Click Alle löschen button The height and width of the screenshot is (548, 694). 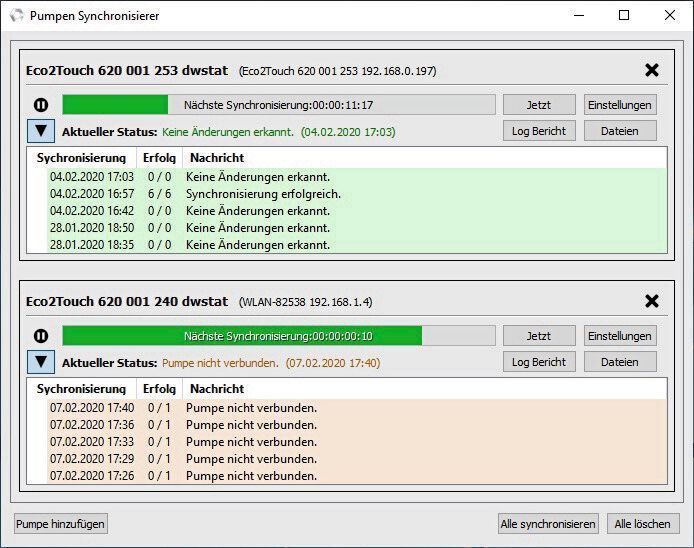643,524
